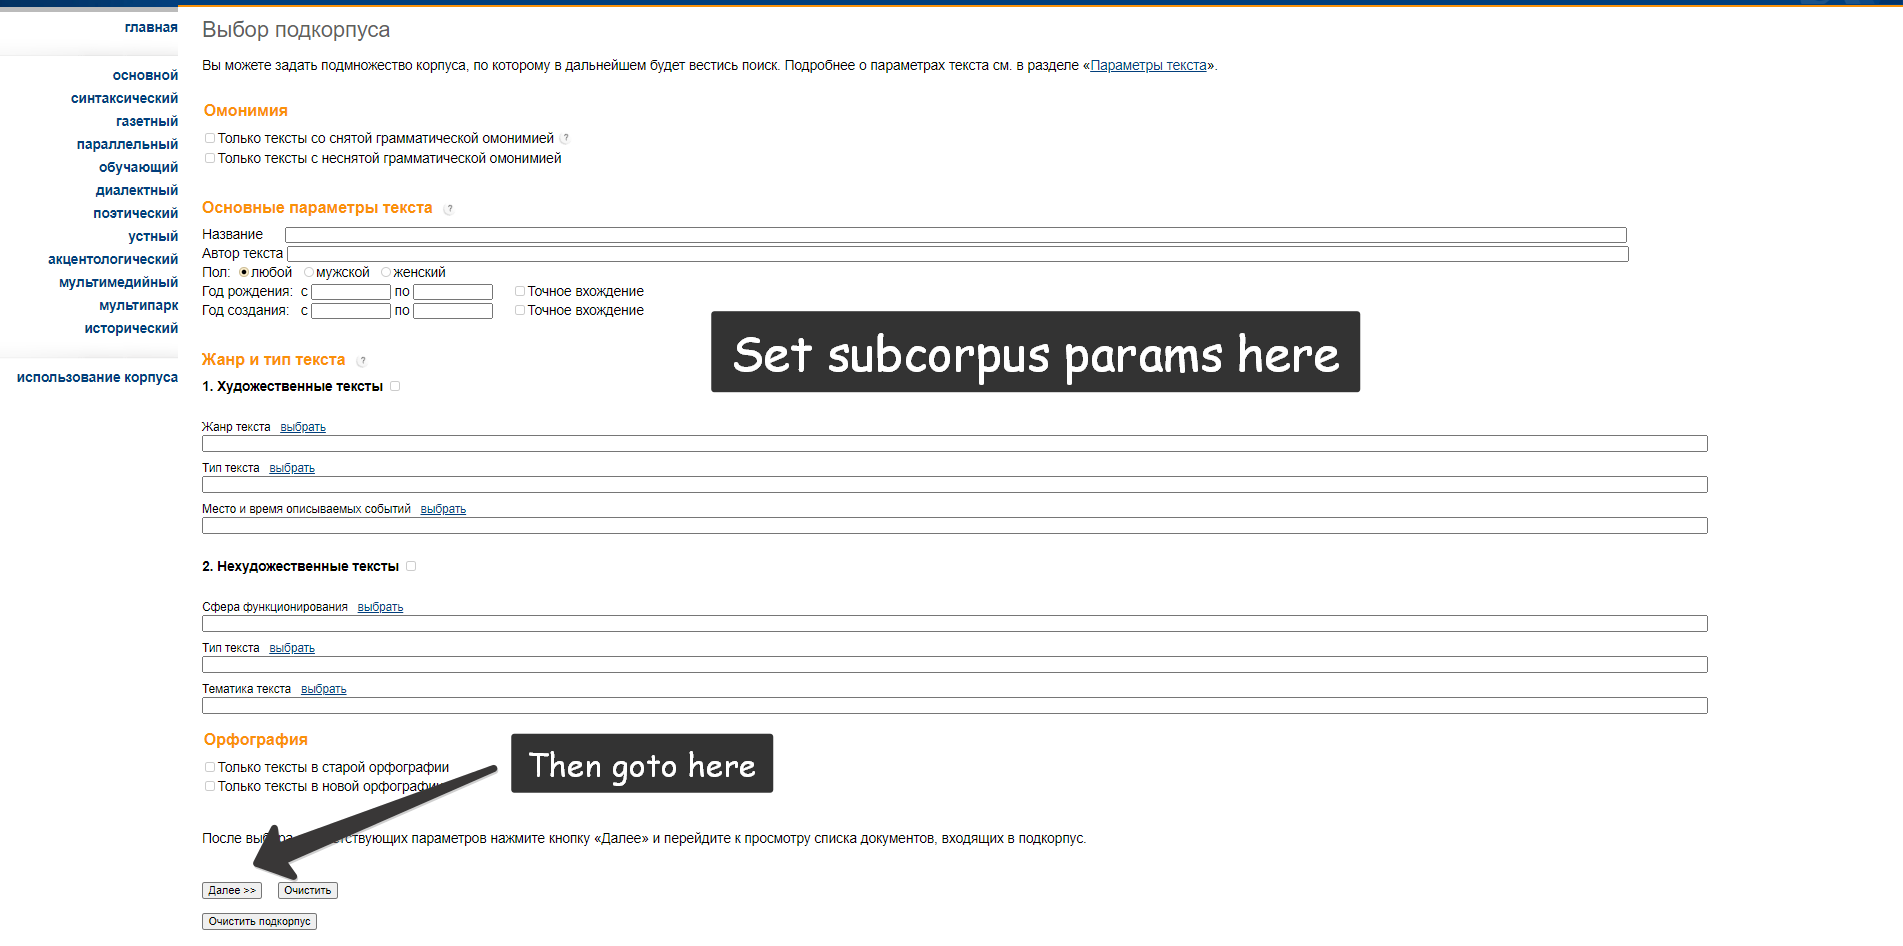Click the Далее >> button

232,891
